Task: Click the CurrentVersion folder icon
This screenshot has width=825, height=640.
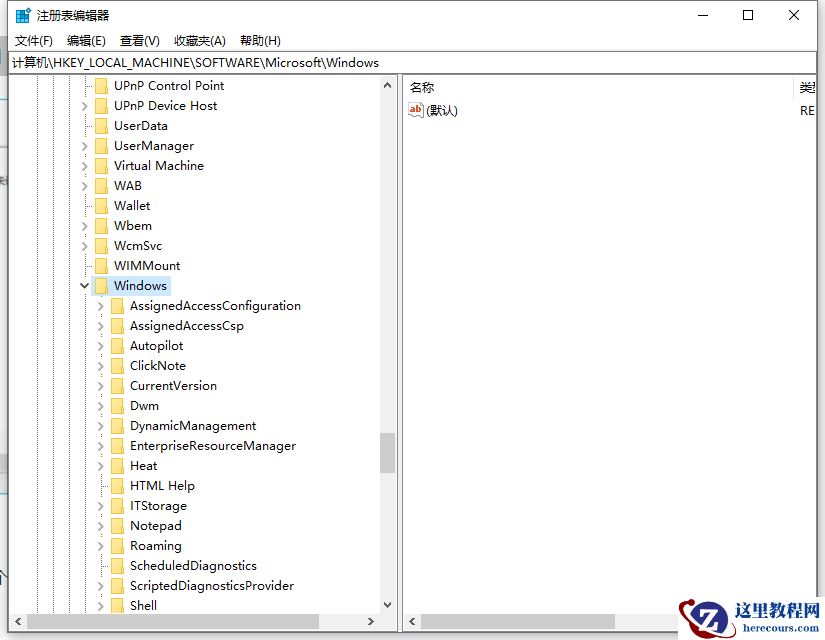Action: click(119, 385)
